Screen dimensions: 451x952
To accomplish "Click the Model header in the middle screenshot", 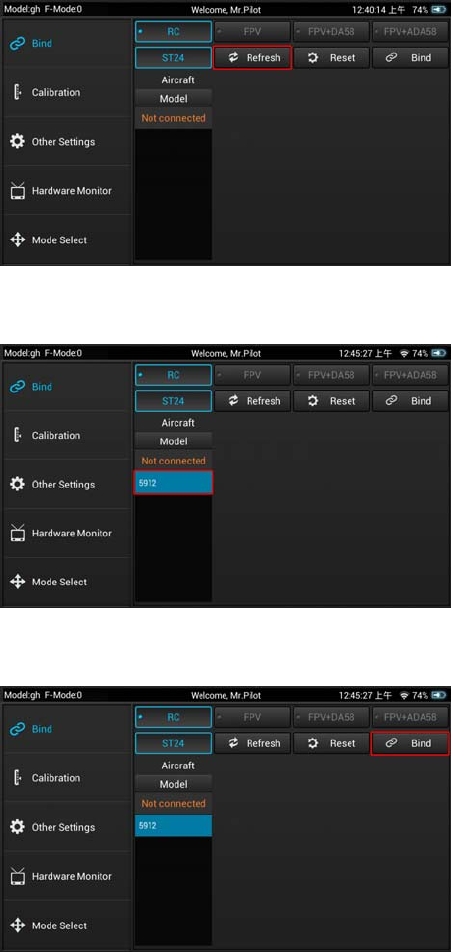I will [174, 441].
